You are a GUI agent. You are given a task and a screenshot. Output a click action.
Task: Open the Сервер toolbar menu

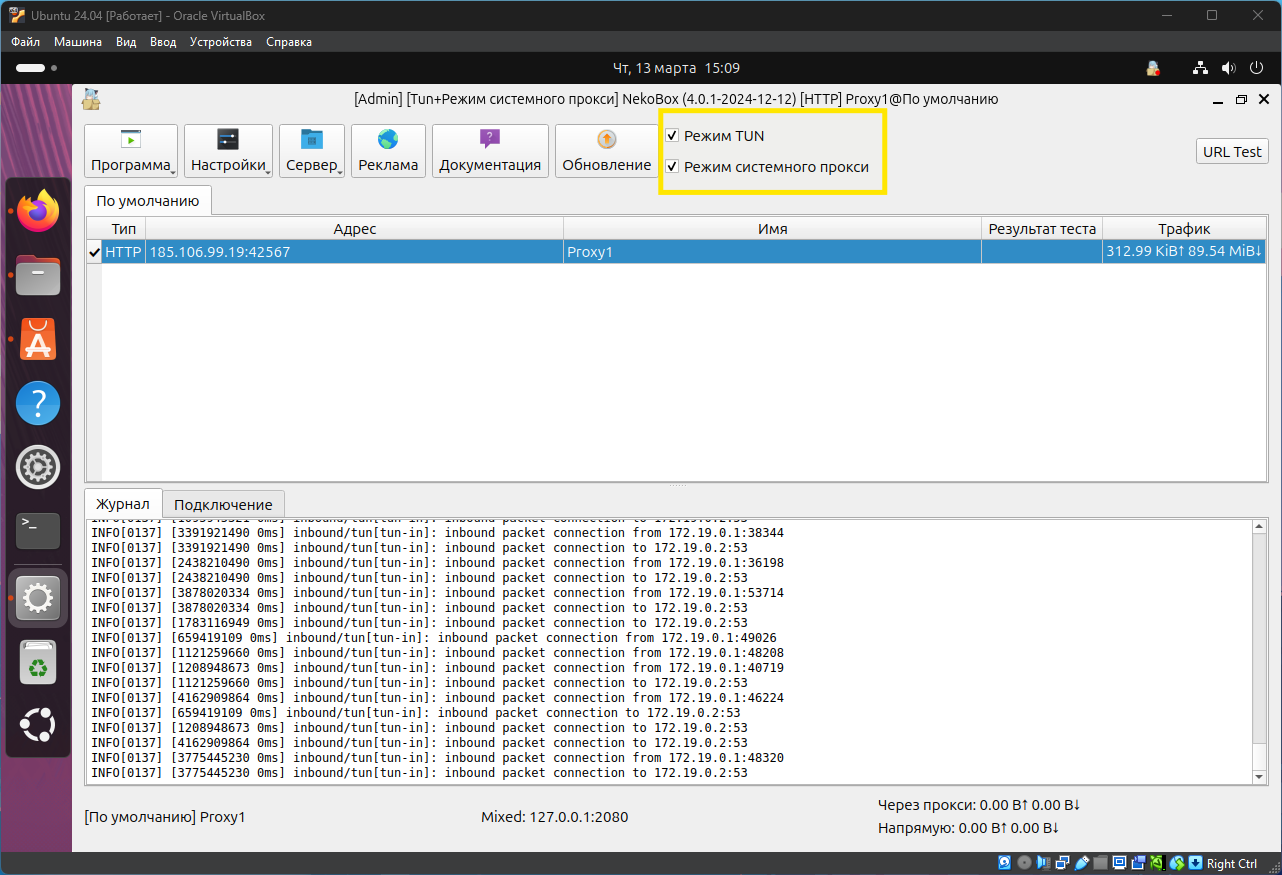click(312, 151)
